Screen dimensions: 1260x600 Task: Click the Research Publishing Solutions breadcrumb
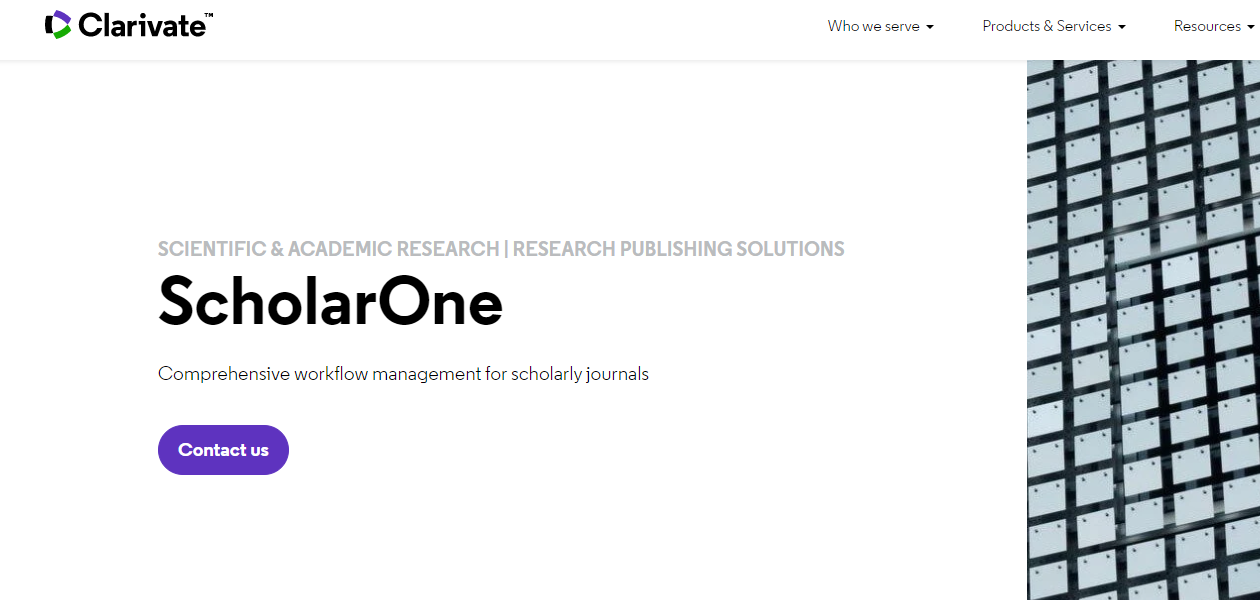pos(679,249)
